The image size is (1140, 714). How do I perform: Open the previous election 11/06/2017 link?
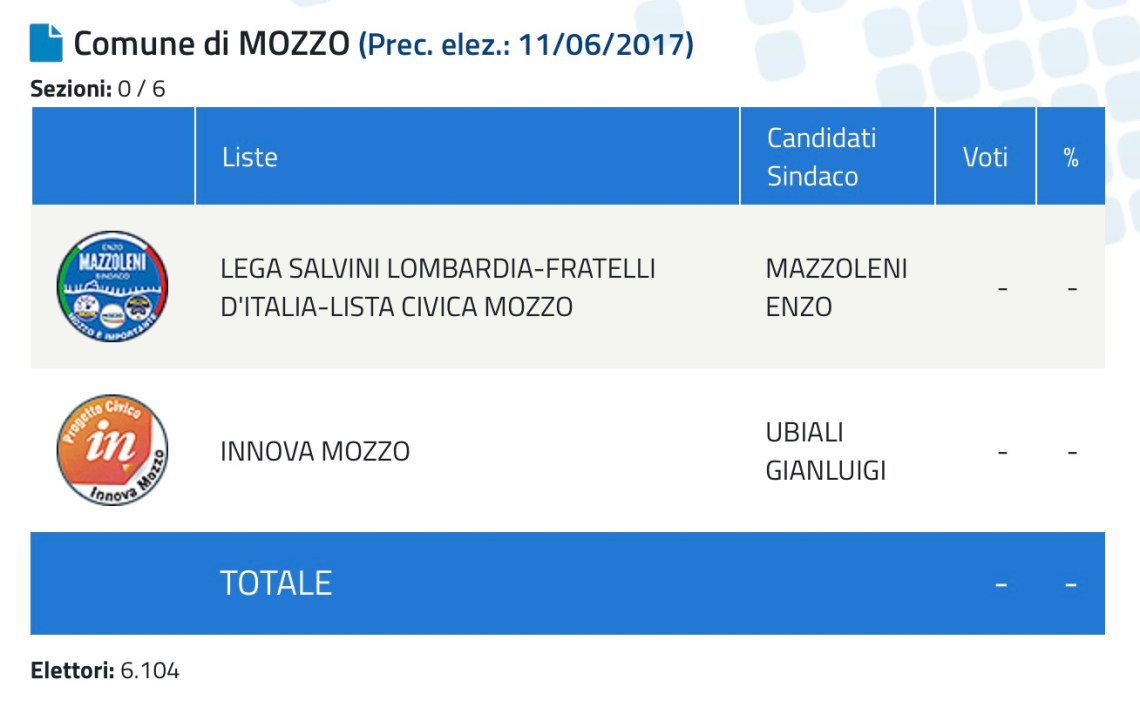(526, 45)
